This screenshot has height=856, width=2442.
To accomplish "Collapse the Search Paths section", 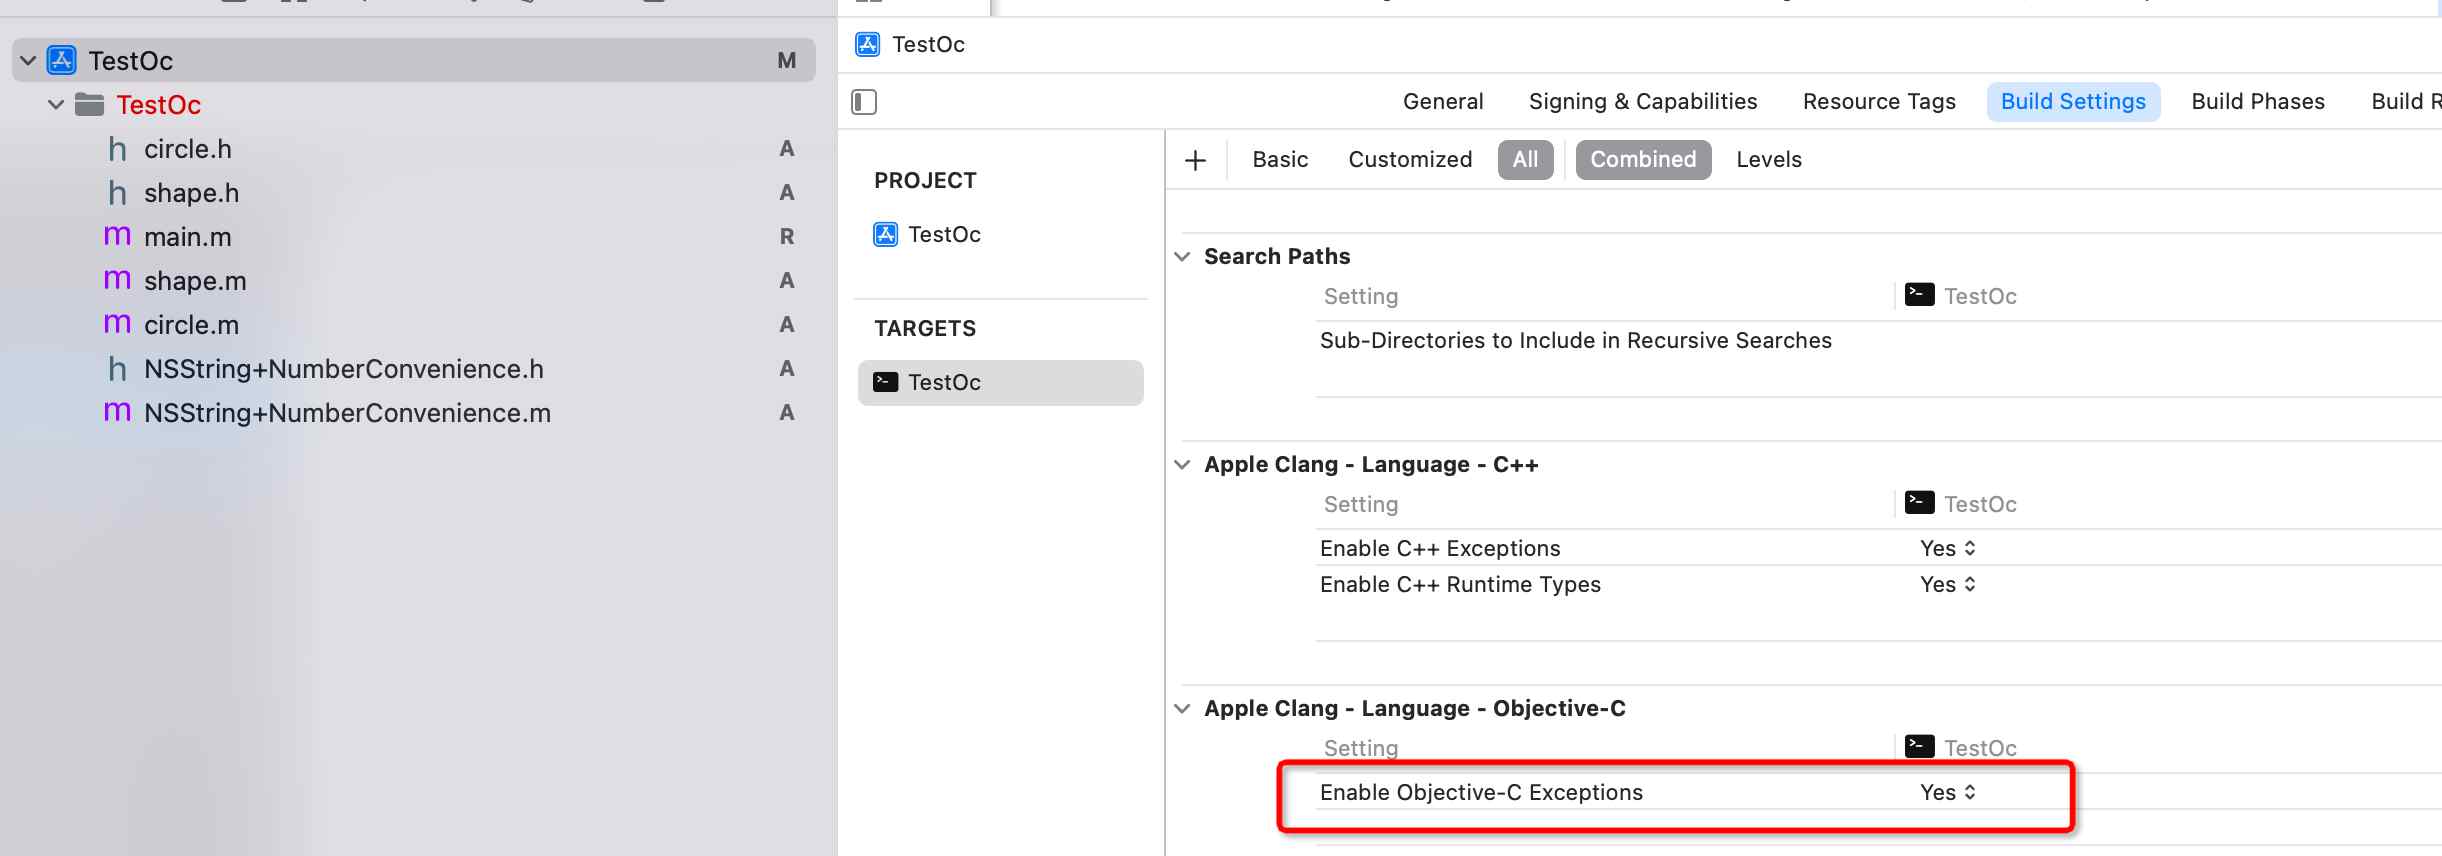I will click(x=1182, y=257).
